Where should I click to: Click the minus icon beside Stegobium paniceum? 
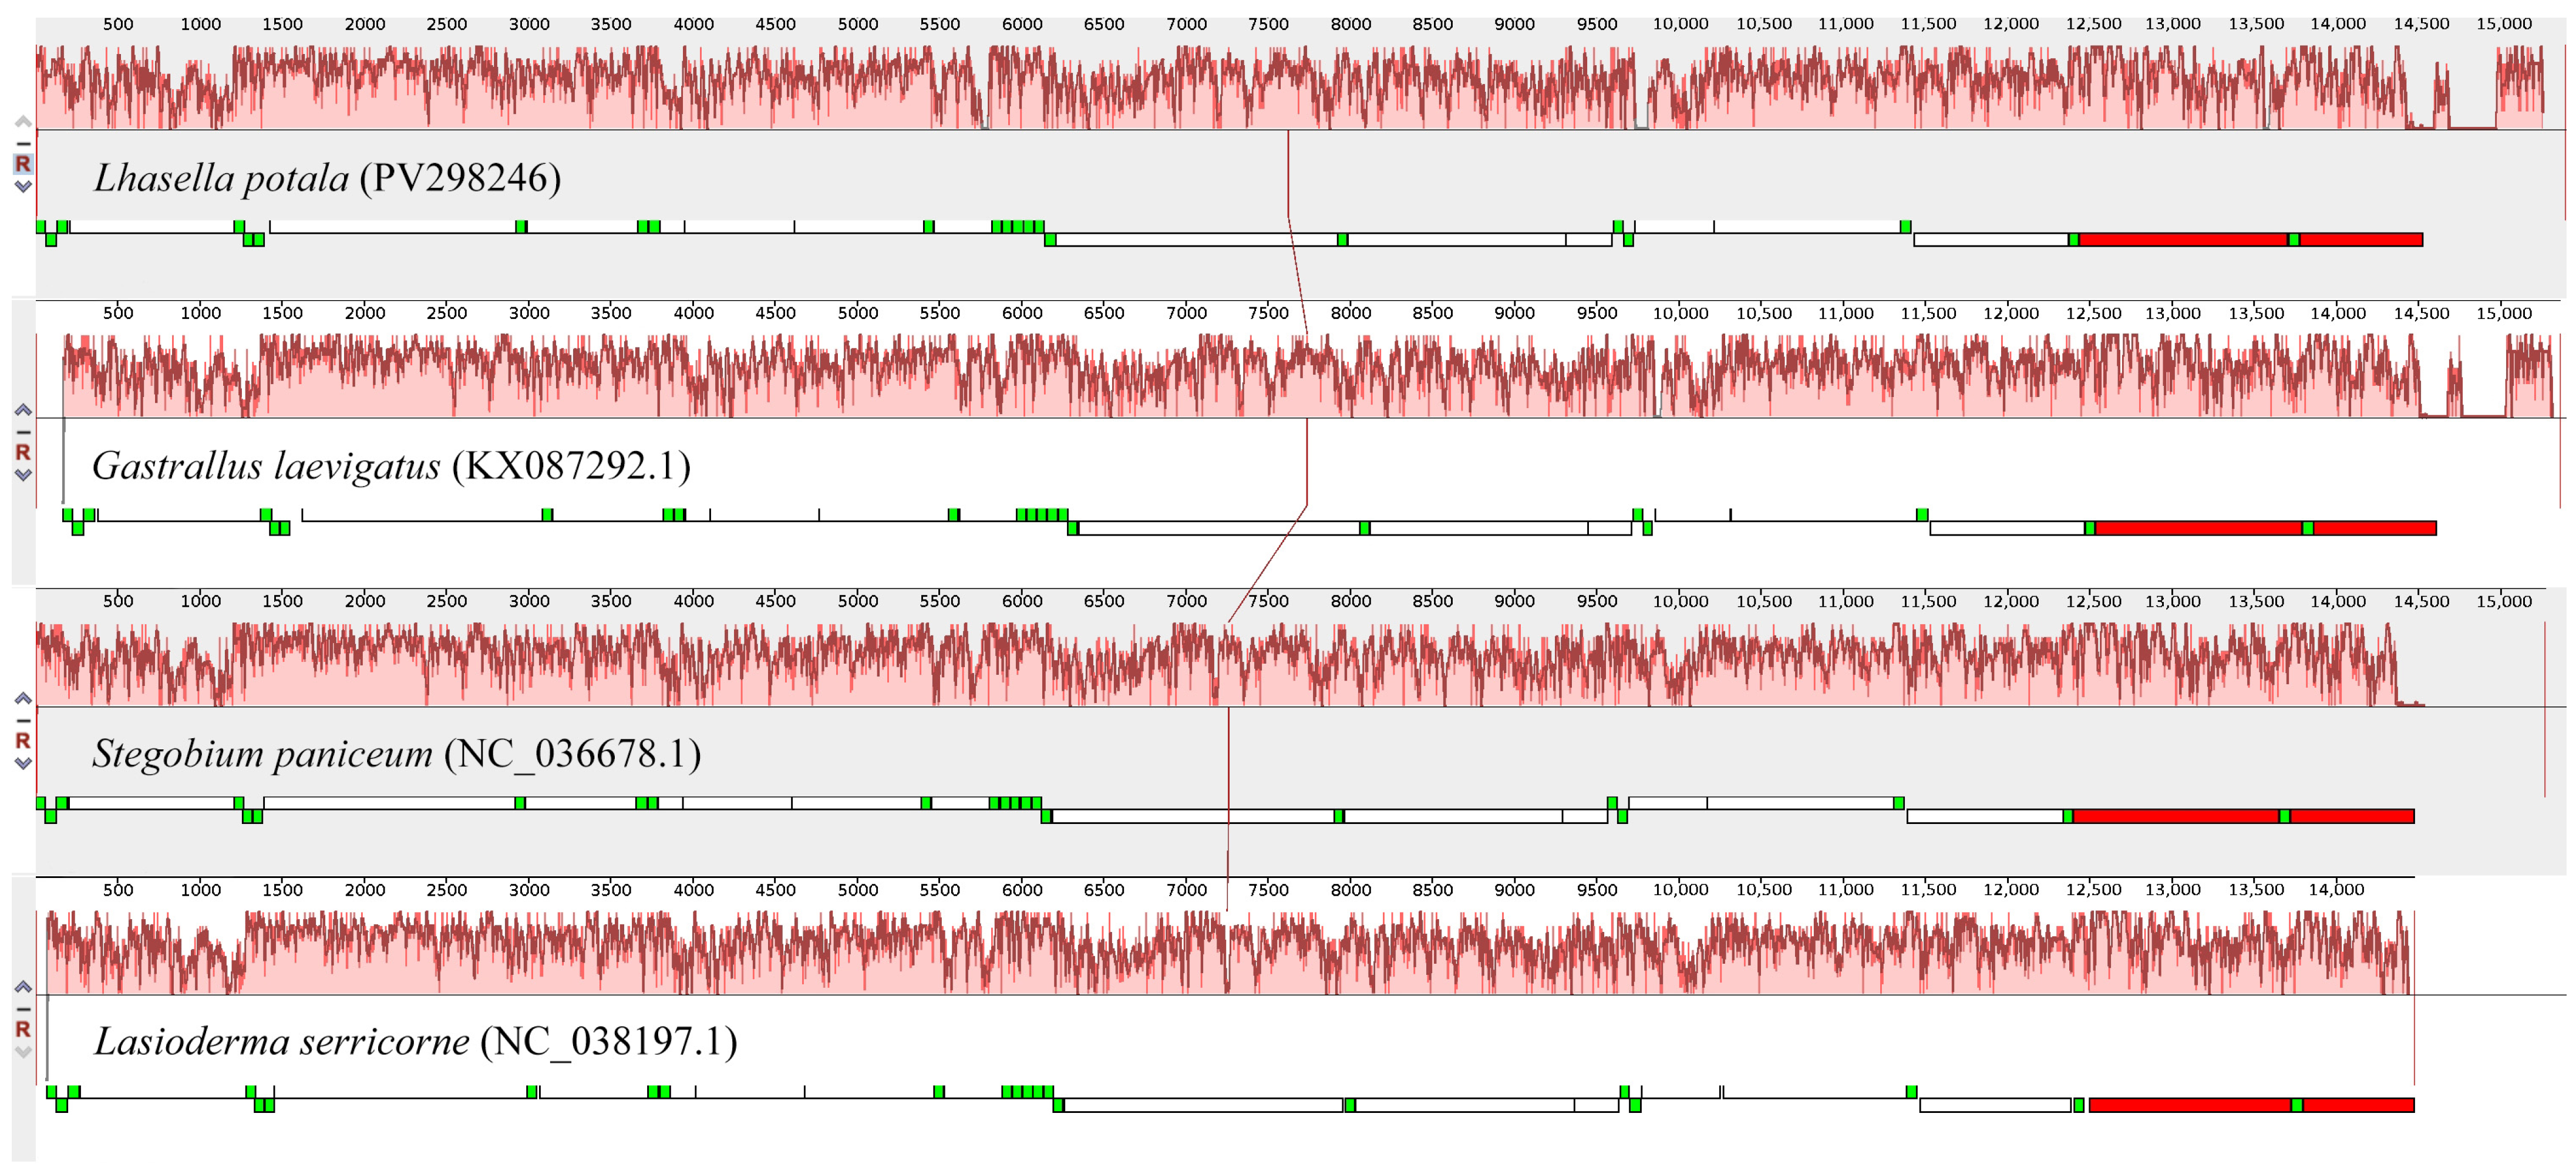[x=23, y=720]
